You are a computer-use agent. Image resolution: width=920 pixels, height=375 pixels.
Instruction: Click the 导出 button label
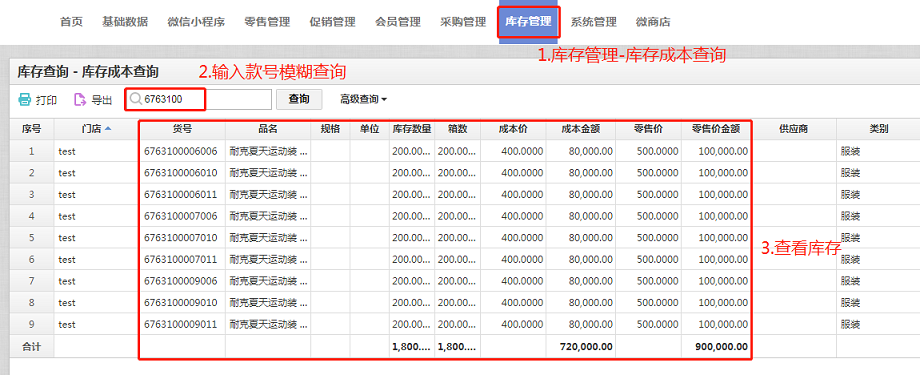102,100
